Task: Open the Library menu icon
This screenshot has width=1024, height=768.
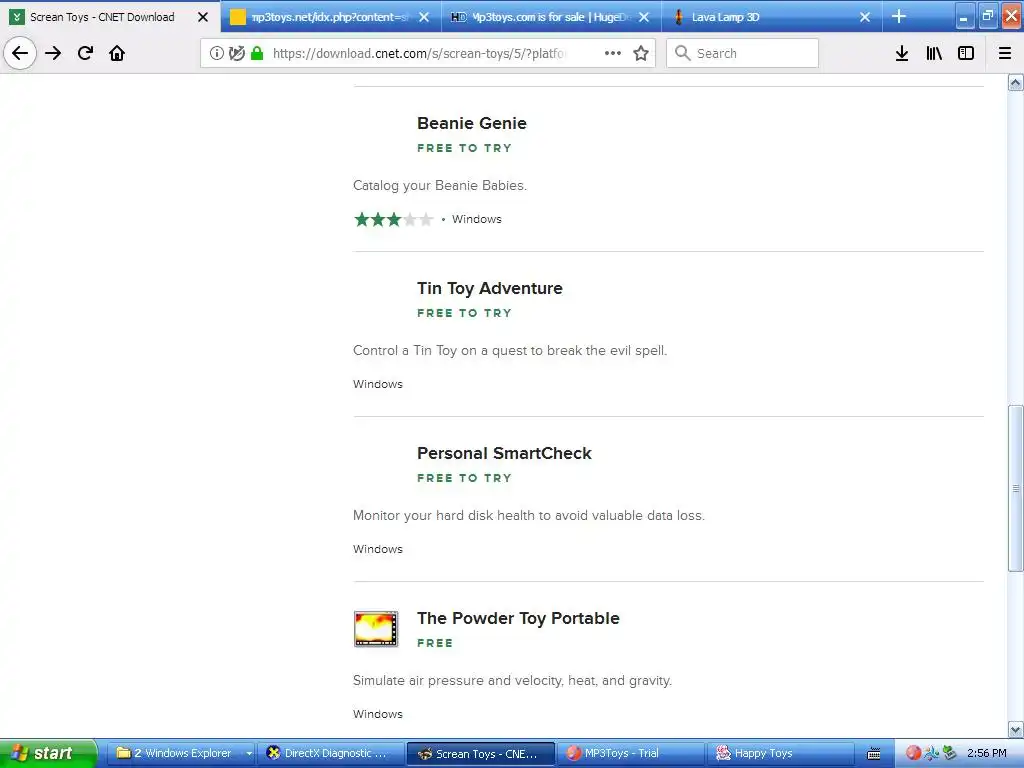Action: point(934,53)
